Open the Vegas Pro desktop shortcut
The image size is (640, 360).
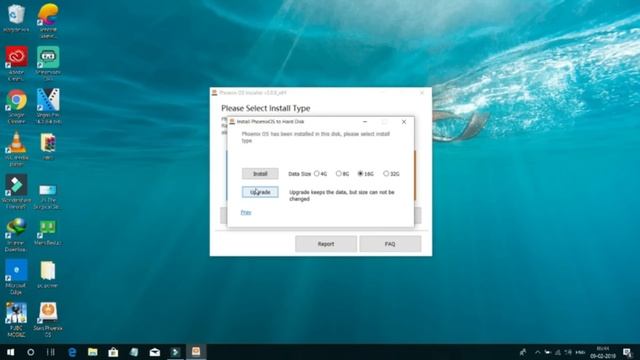pyautogui.click(x=48, y=106)
